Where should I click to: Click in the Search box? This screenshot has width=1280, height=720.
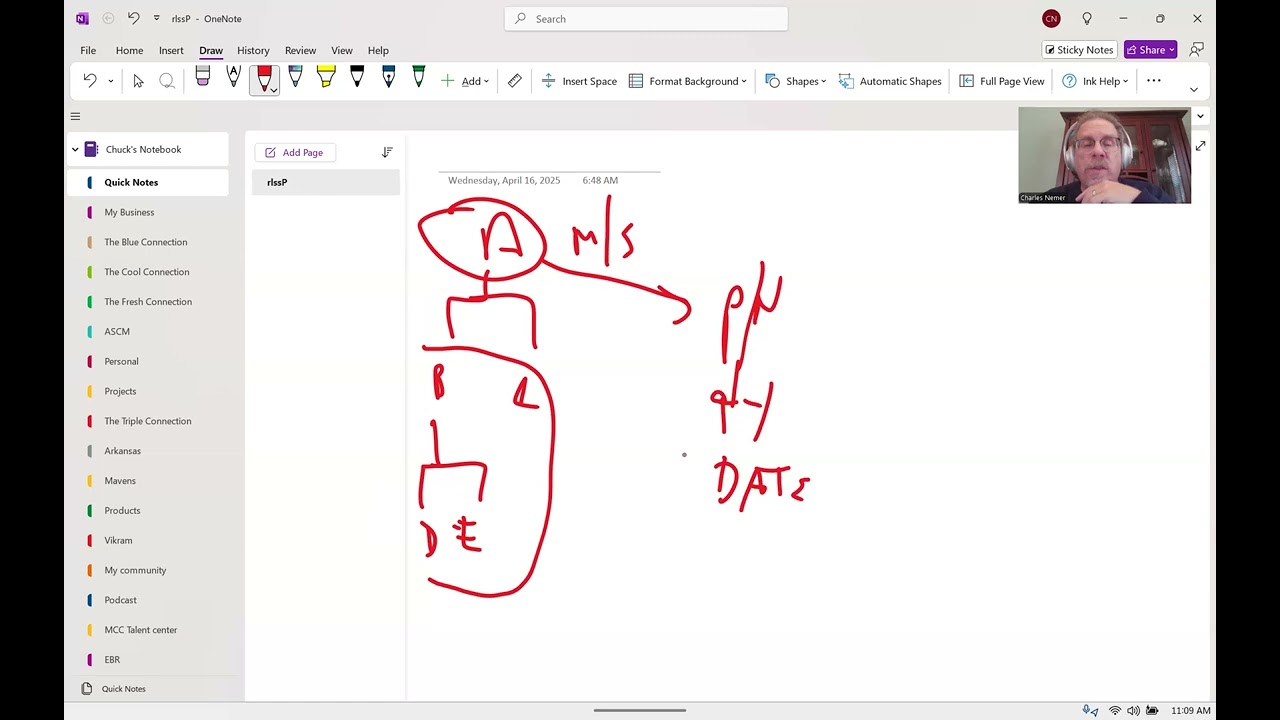(x=646, y=18)
